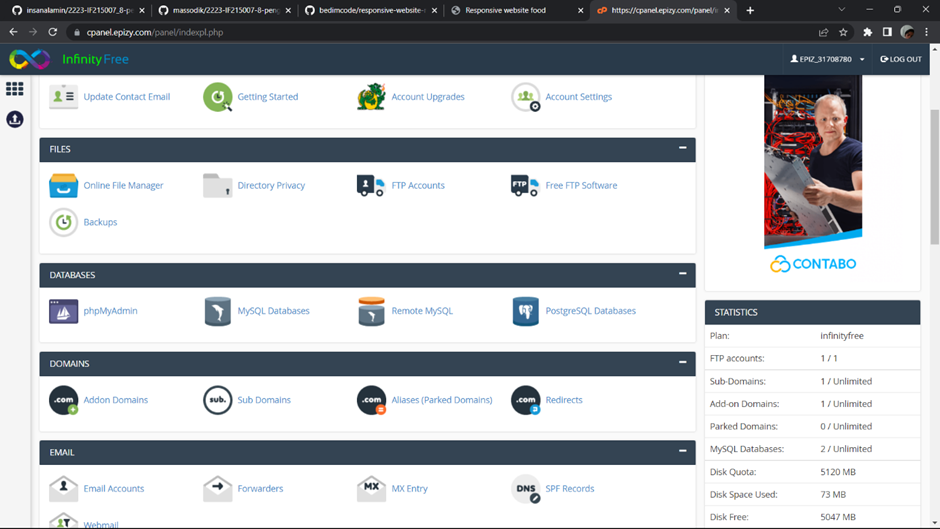Click the FTP Accounts truck icon
Image resolution: width=940 pixels, height=529 pixels.
point(371,185)
